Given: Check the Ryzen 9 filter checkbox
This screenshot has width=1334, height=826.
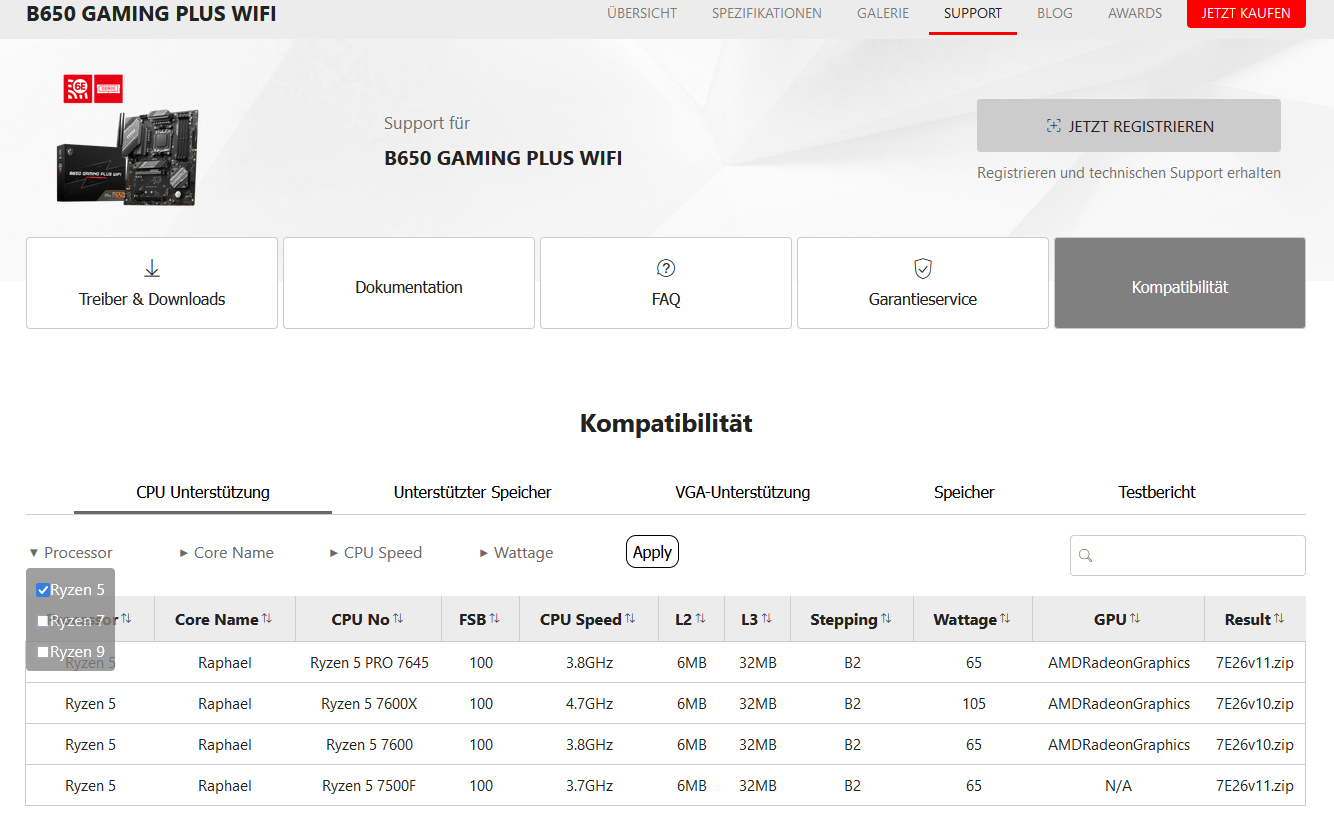Looking at the screenshot, I should [43, 652].
